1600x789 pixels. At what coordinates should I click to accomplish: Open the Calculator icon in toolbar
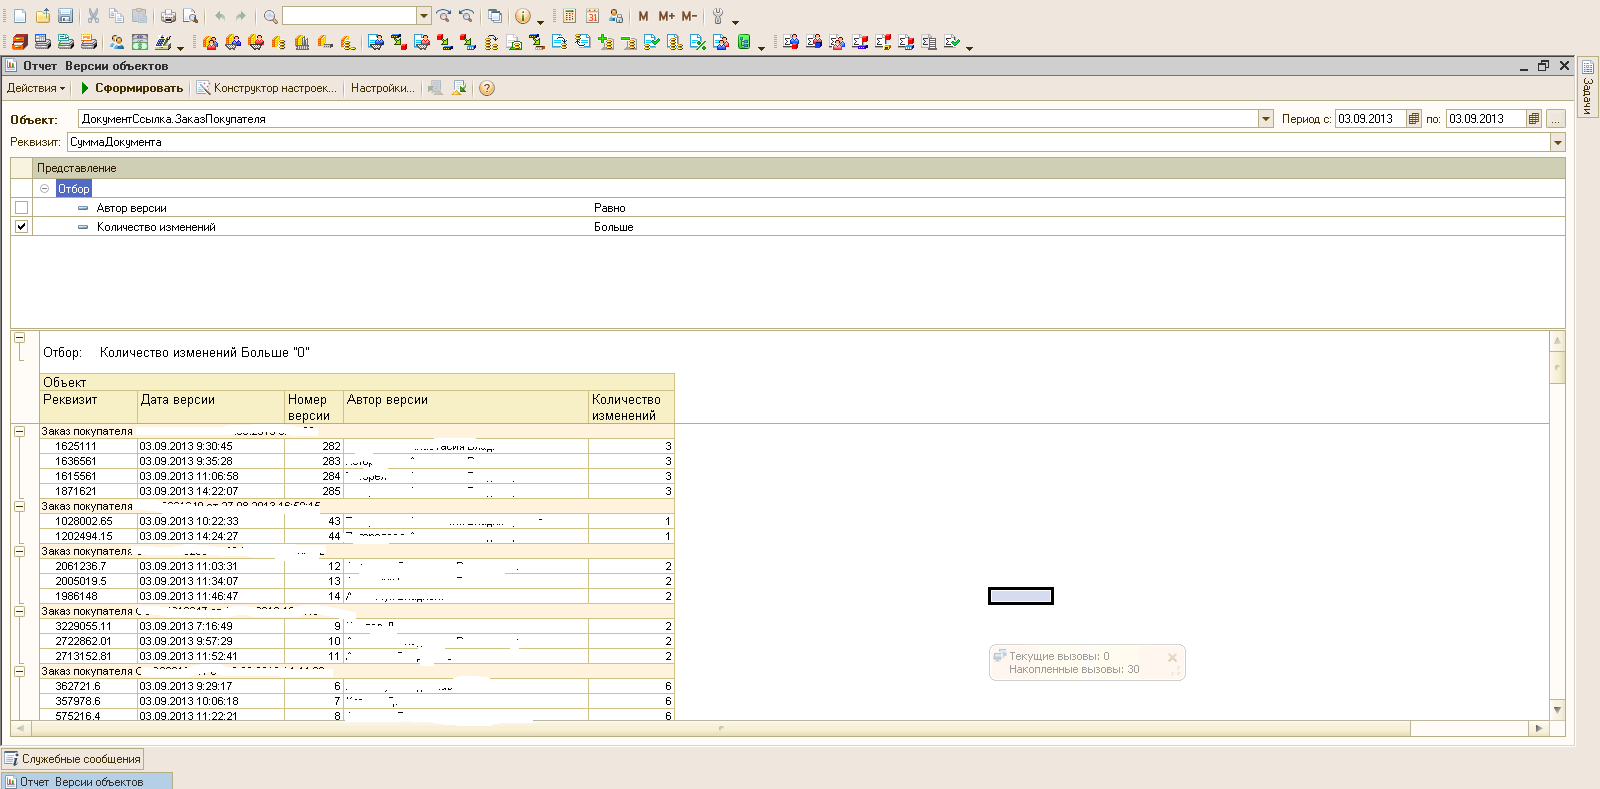(569, 16)
